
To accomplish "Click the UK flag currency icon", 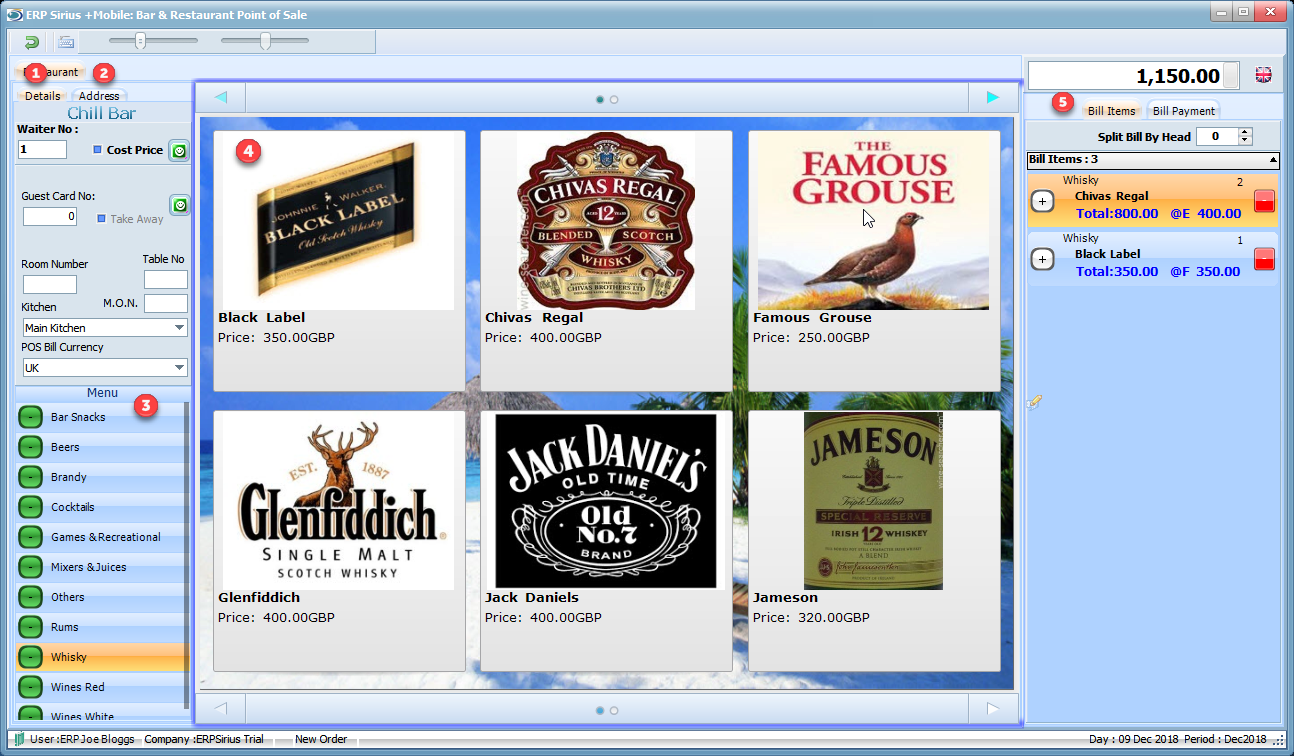I will (x=1264, y=75).
